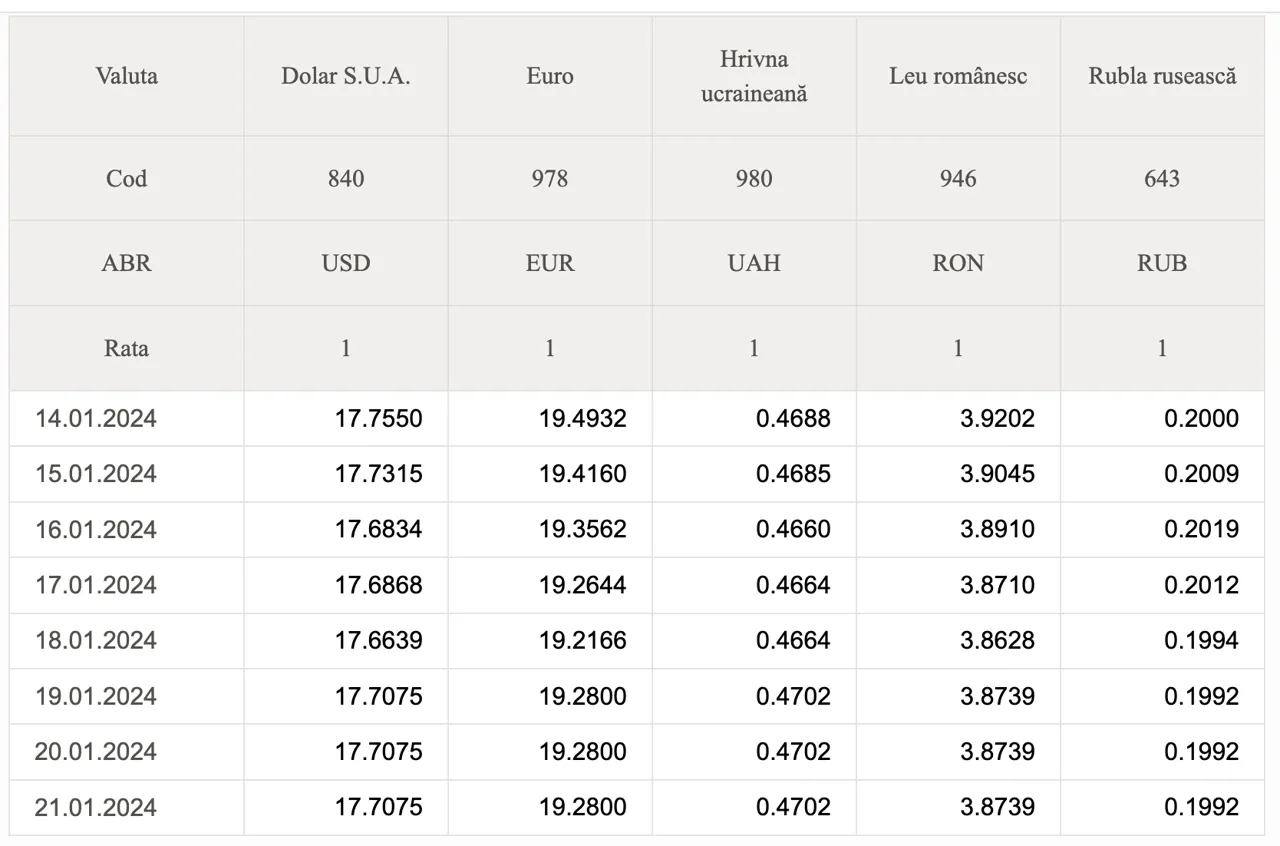Select the 21.01.2024 date cell

pyautogui.click(x=96, y=807)
